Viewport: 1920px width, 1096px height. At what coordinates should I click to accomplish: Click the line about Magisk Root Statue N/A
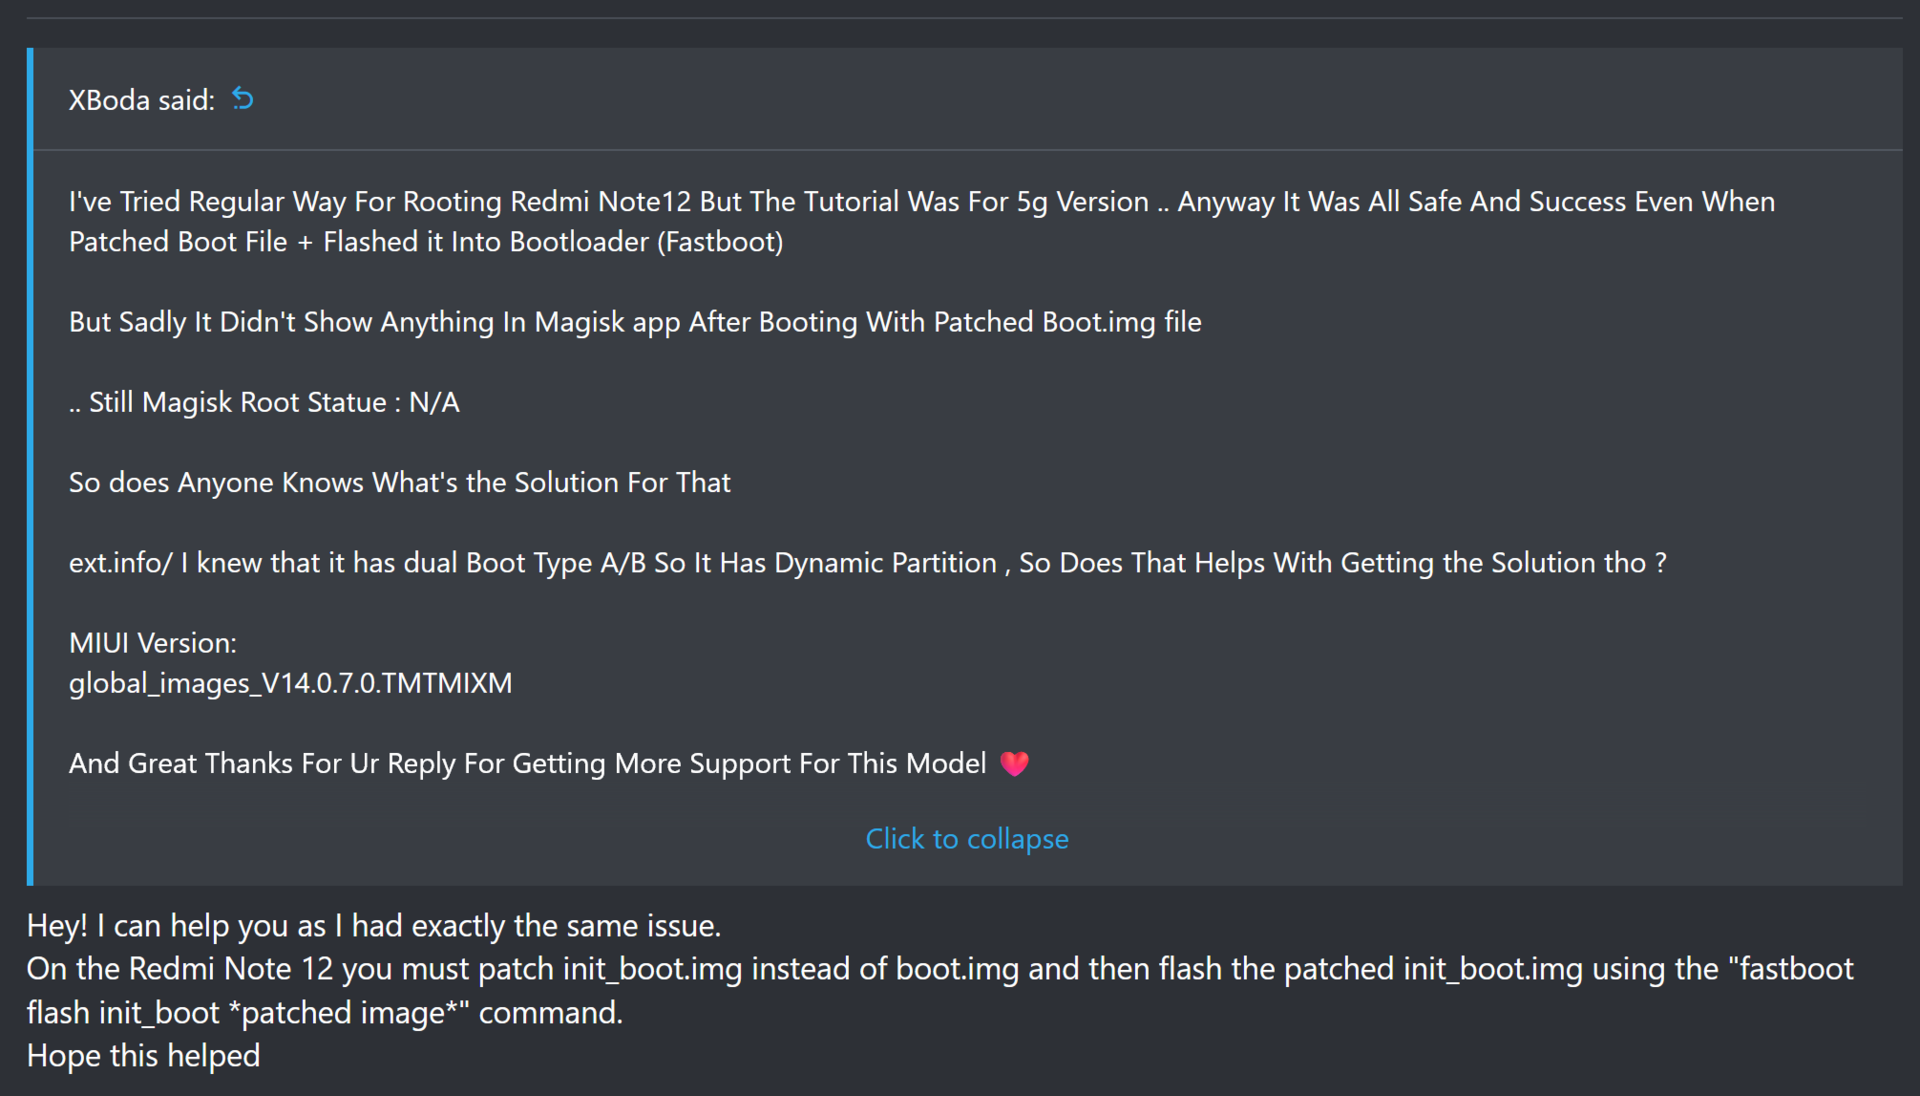tap(264, 402)
